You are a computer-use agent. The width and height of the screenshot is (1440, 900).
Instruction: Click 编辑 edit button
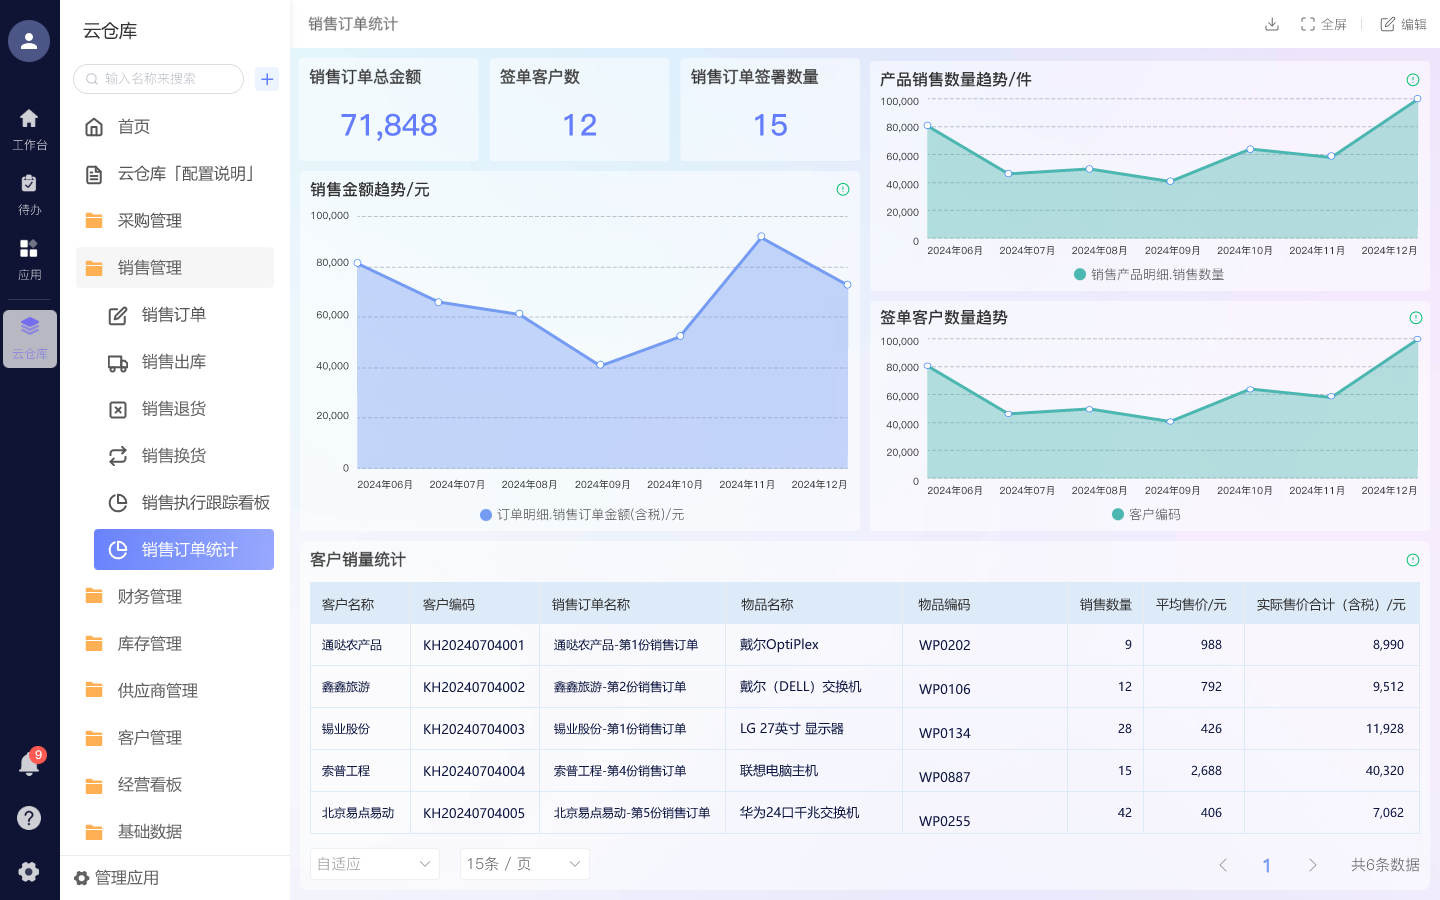(x=1404, y=24)
